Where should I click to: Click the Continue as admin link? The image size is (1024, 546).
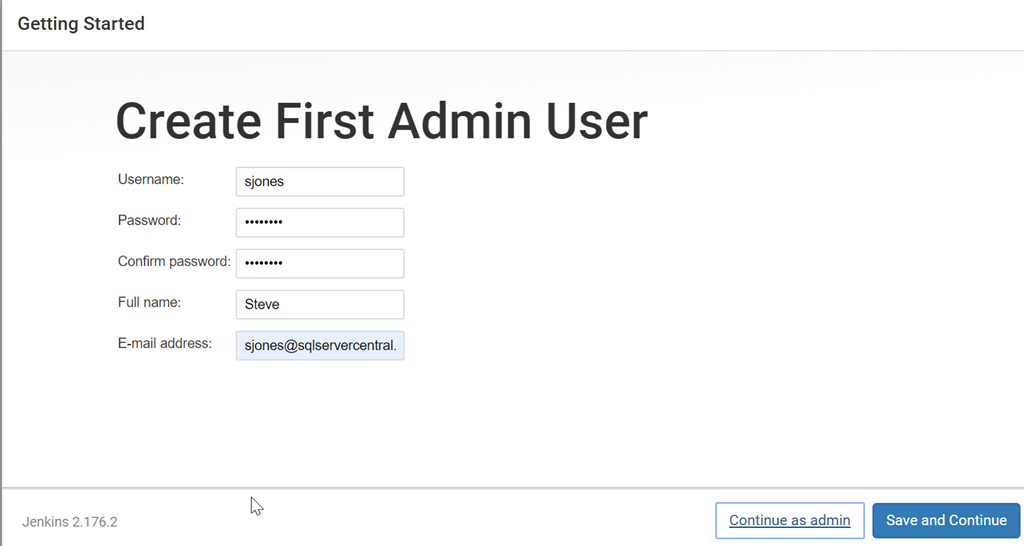[789, 520]
